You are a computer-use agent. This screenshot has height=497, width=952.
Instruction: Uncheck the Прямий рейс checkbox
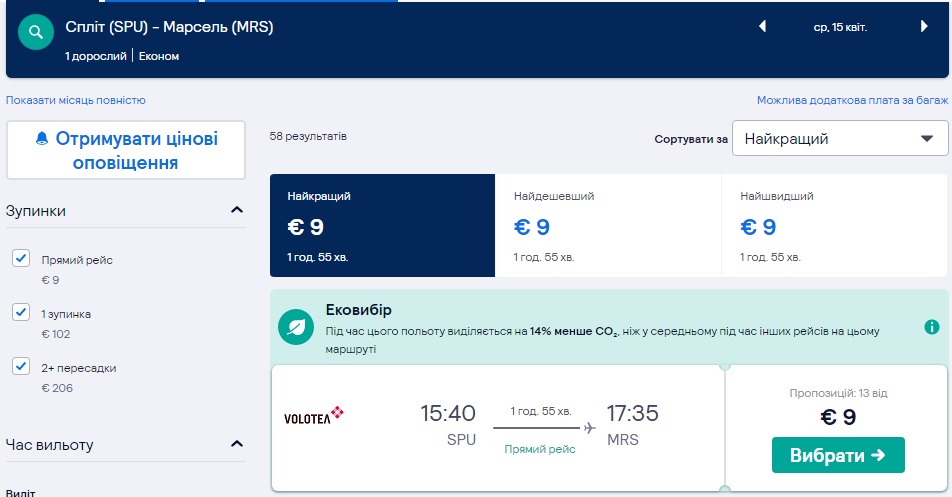21,259
